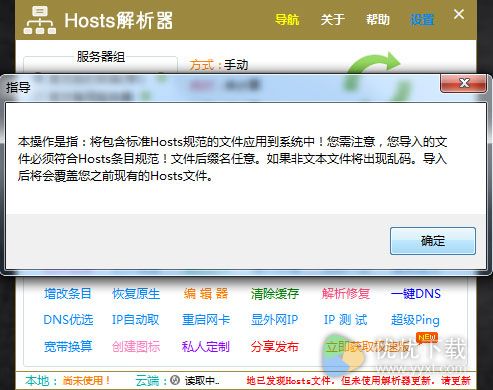
Task: Click the 一键DNS link
Action: point(416,294)
